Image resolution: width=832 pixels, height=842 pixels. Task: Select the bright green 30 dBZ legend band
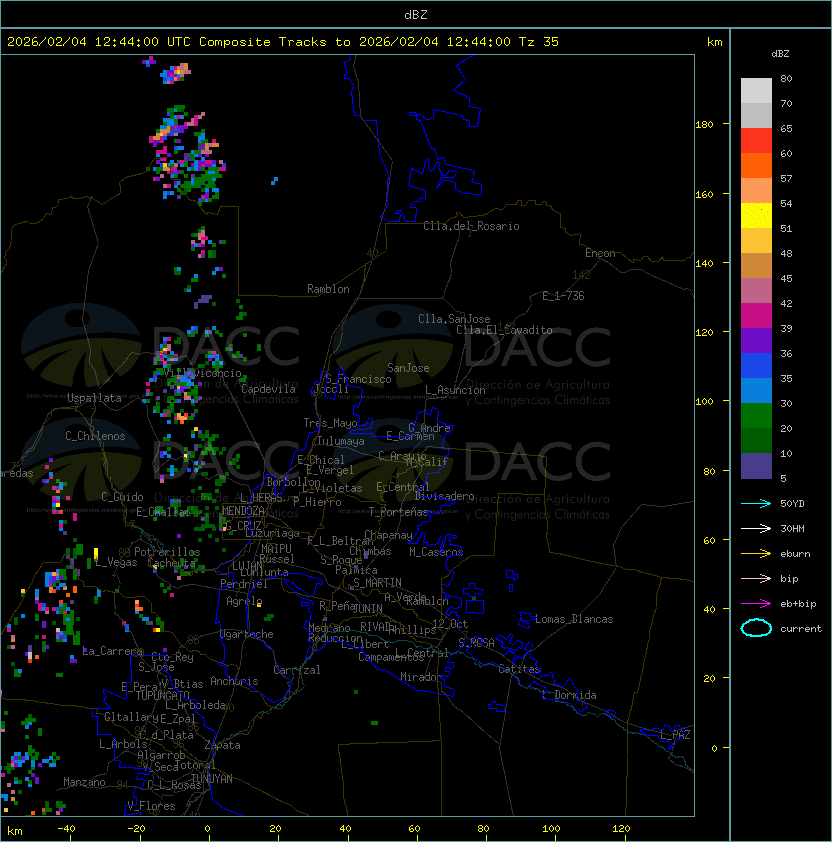click(x=756, y=416)
